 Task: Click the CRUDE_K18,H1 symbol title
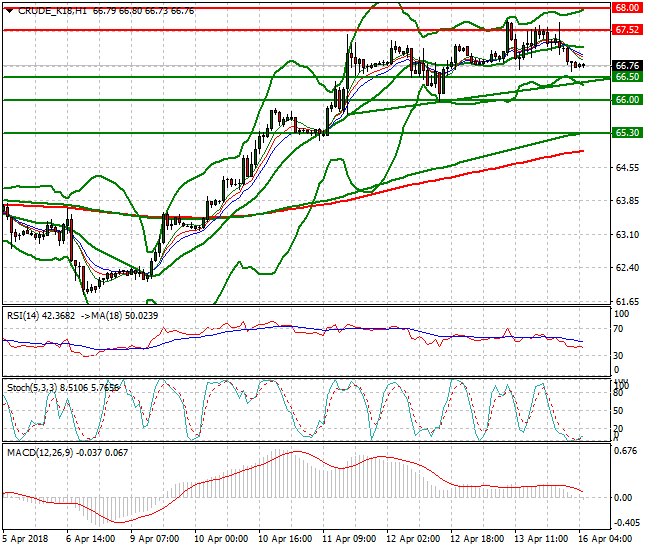(x=52, y=11)
